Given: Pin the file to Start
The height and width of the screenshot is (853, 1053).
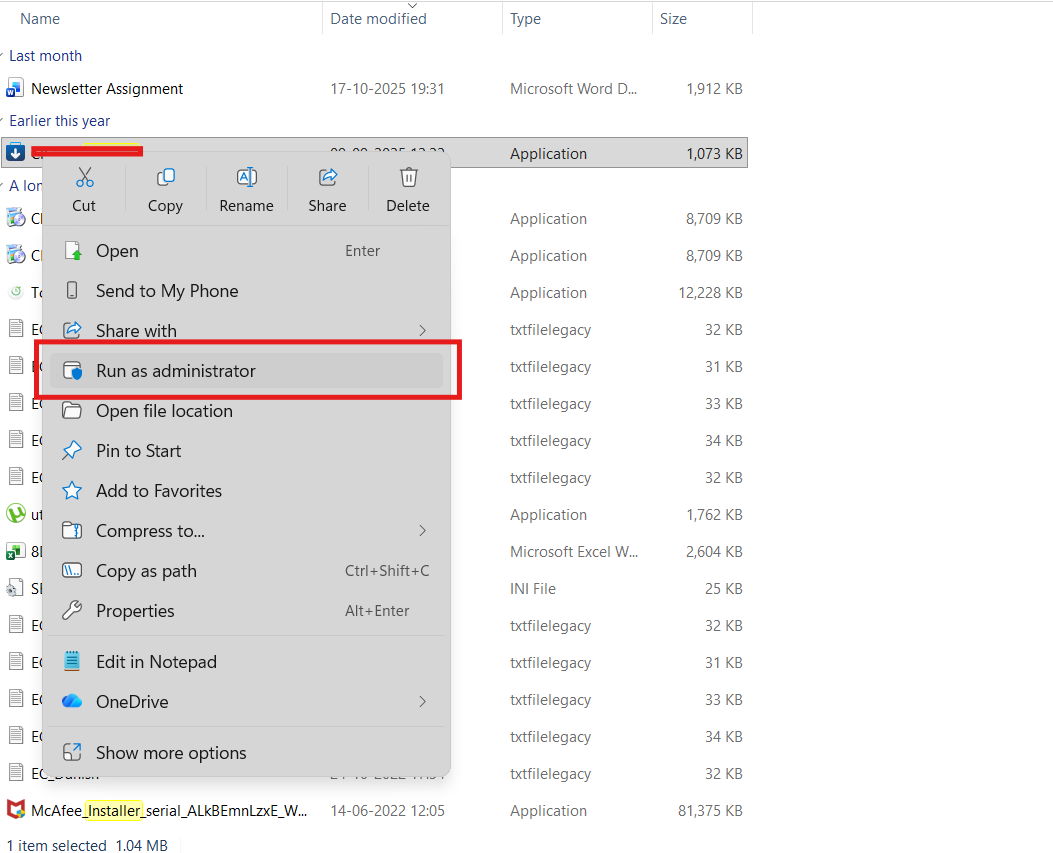Looking at the screenshot, I should (138, 451).
